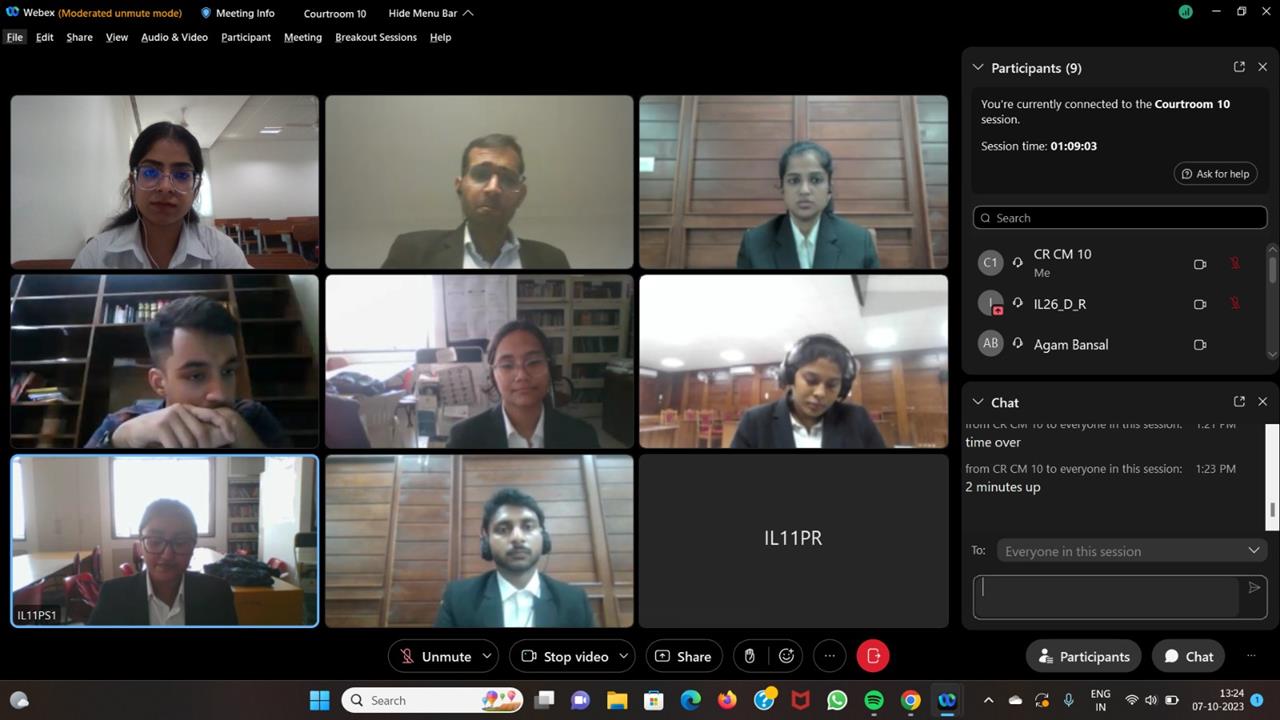Click the red leave session button
The image size is (1280, 720).
click(873, 656)
